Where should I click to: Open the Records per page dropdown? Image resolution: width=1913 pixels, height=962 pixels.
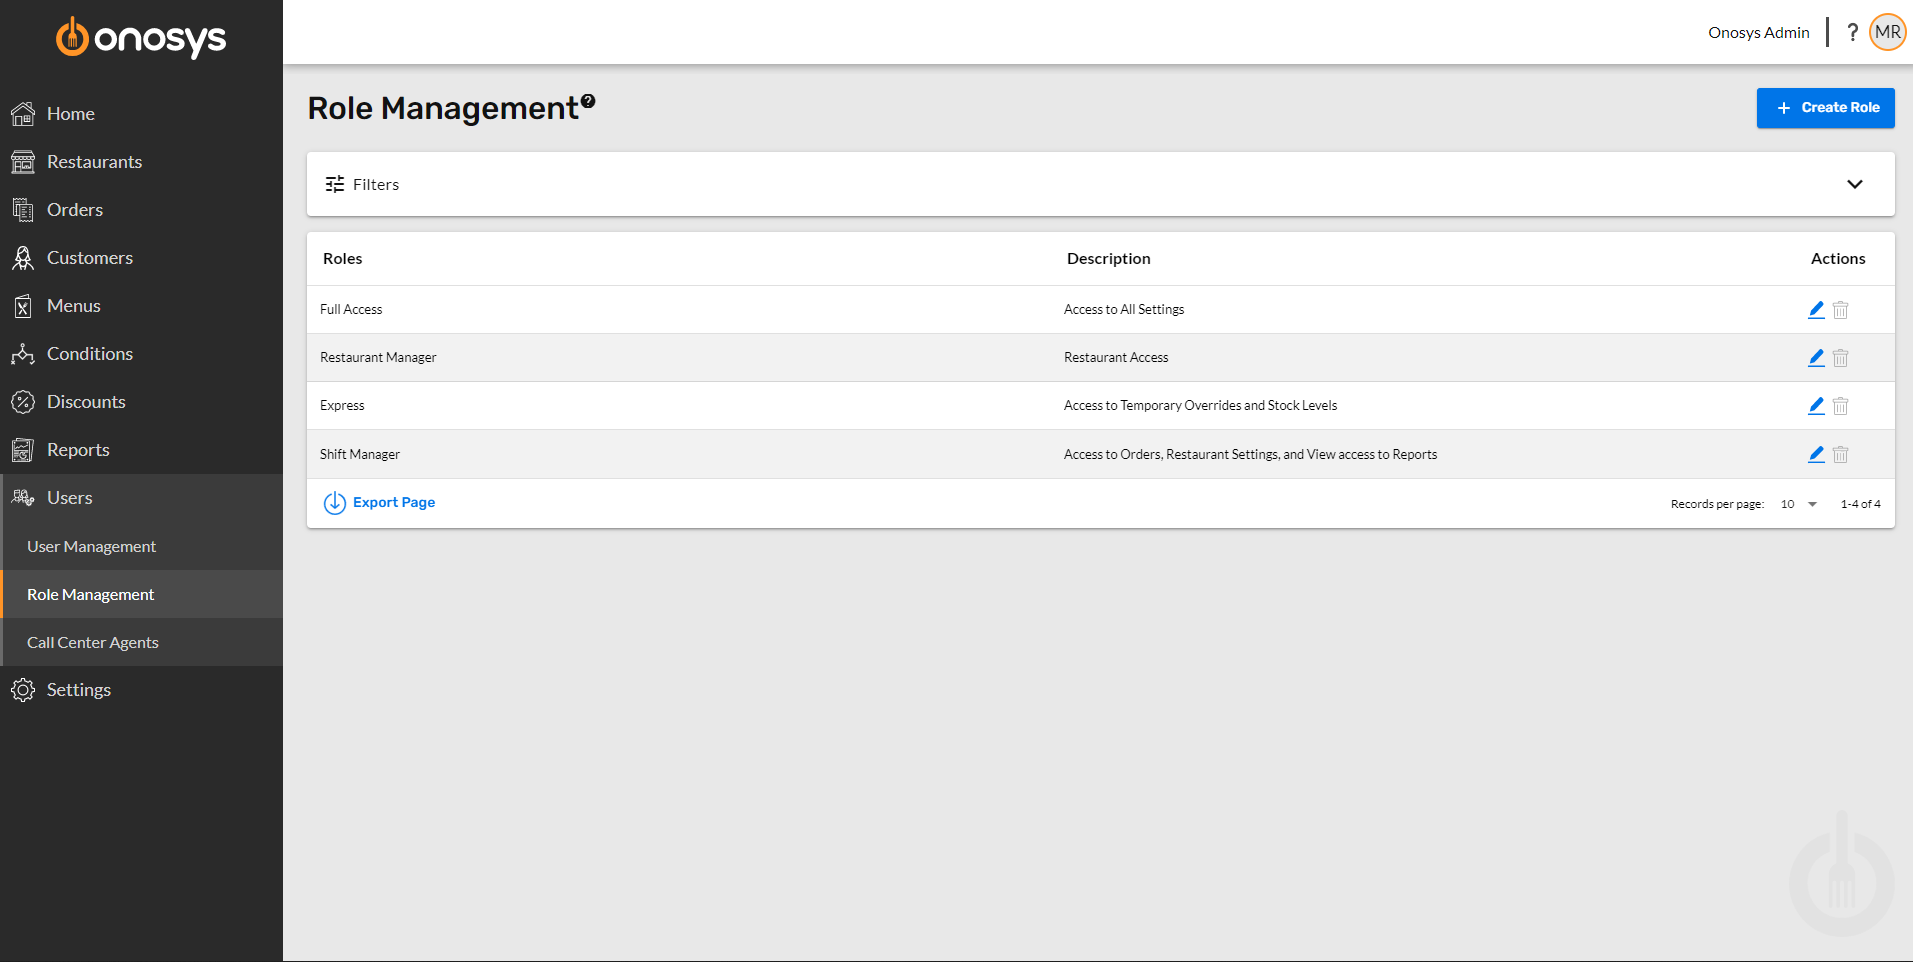(x=1797, y=503)
